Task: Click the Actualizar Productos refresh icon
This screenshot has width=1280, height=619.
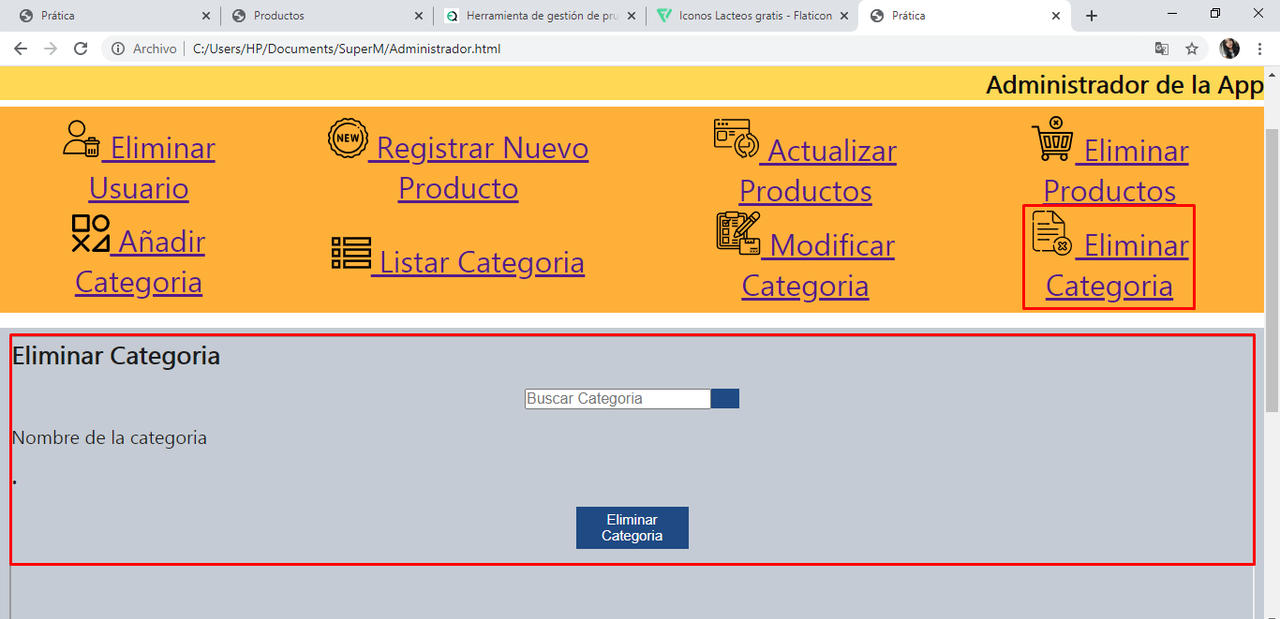Action: 737,139
